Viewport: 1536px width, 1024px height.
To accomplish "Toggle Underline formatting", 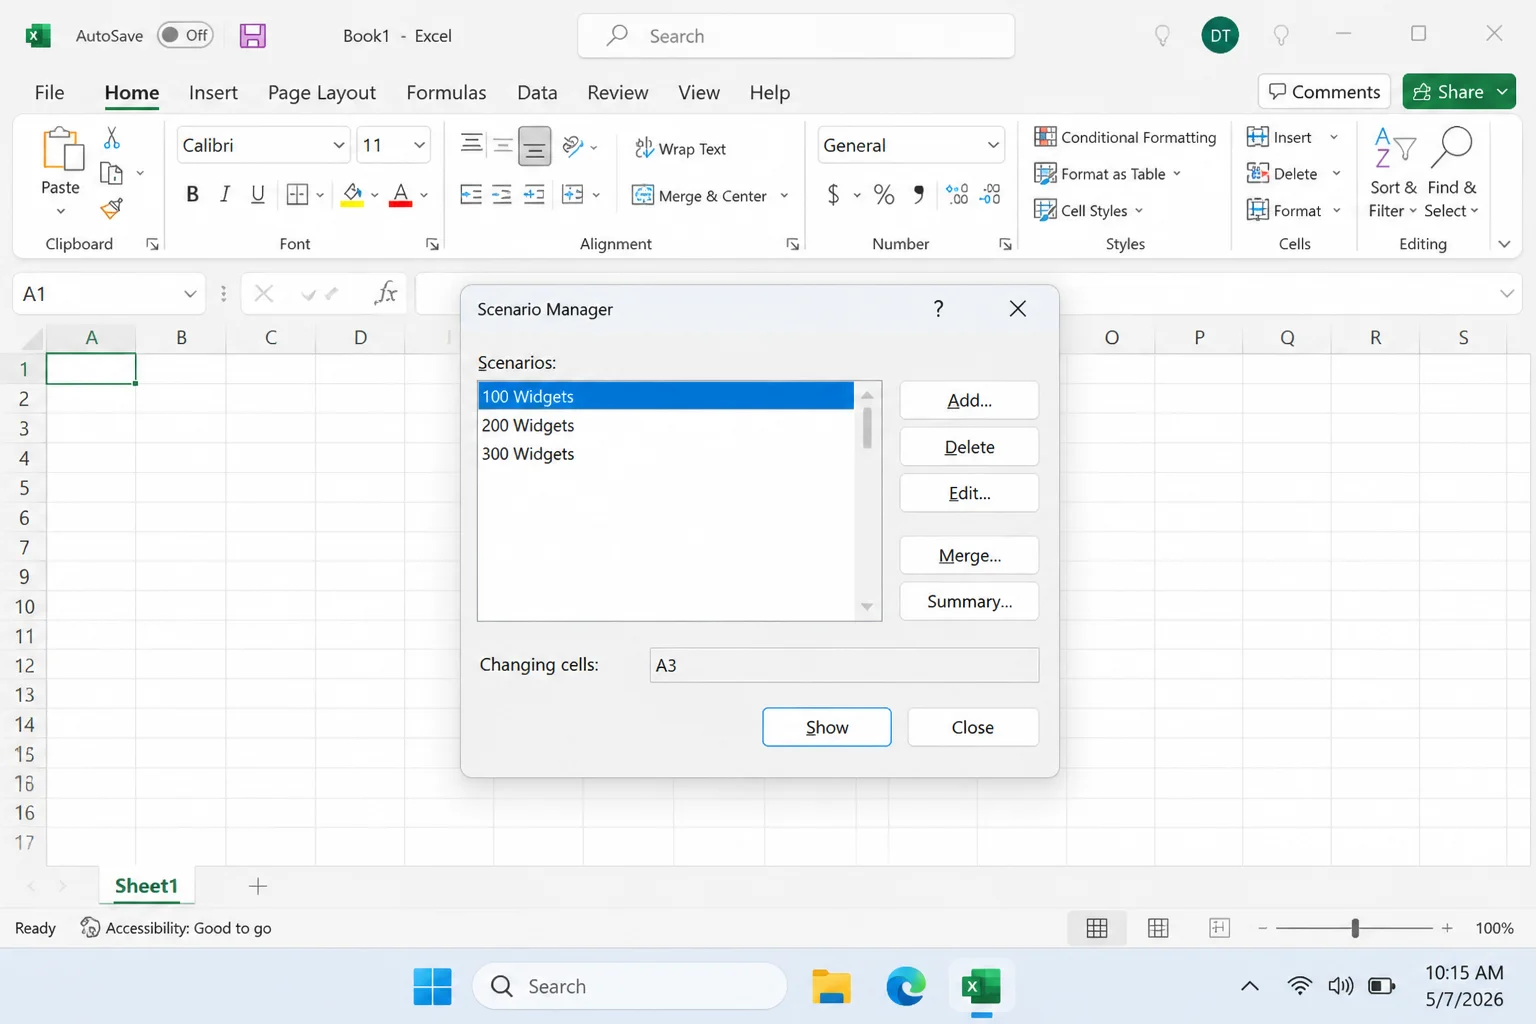I will tap(258, 195).
